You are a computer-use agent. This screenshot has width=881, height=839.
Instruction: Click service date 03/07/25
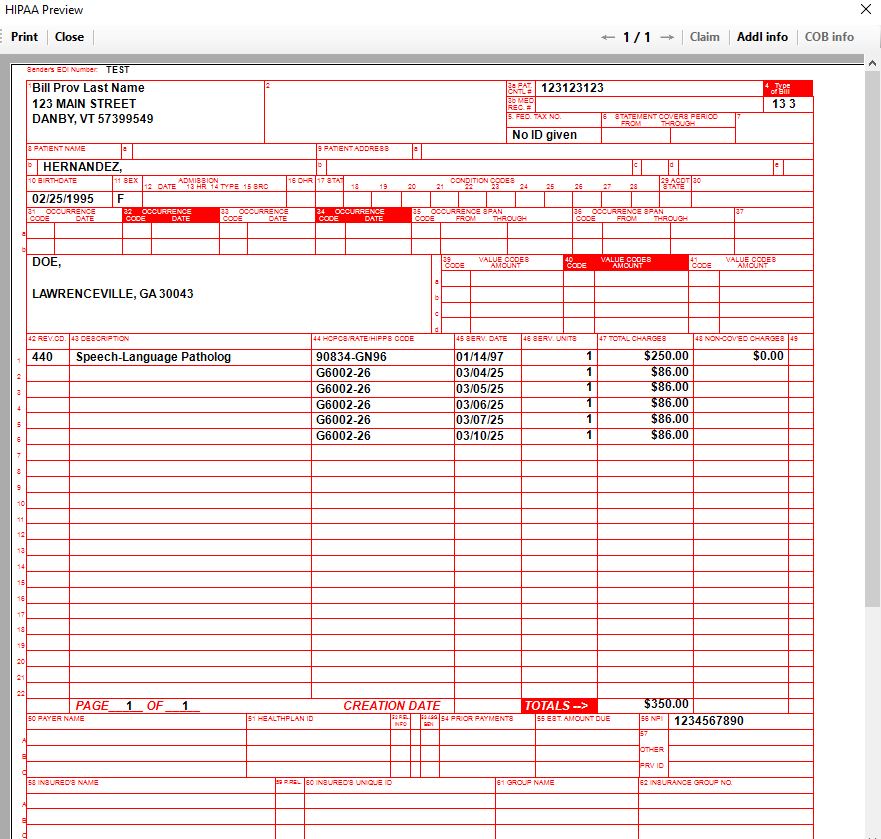click(x=480, y=420)
